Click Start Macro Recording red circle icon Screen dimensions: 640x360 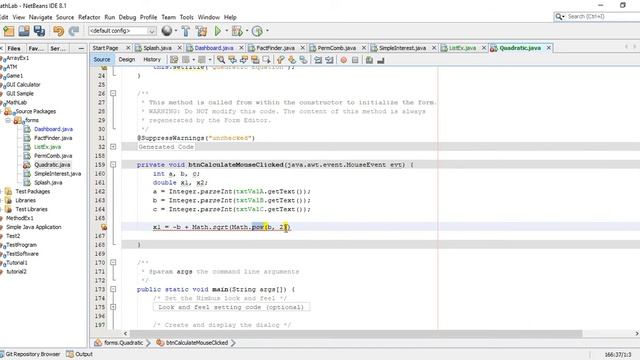344,60
